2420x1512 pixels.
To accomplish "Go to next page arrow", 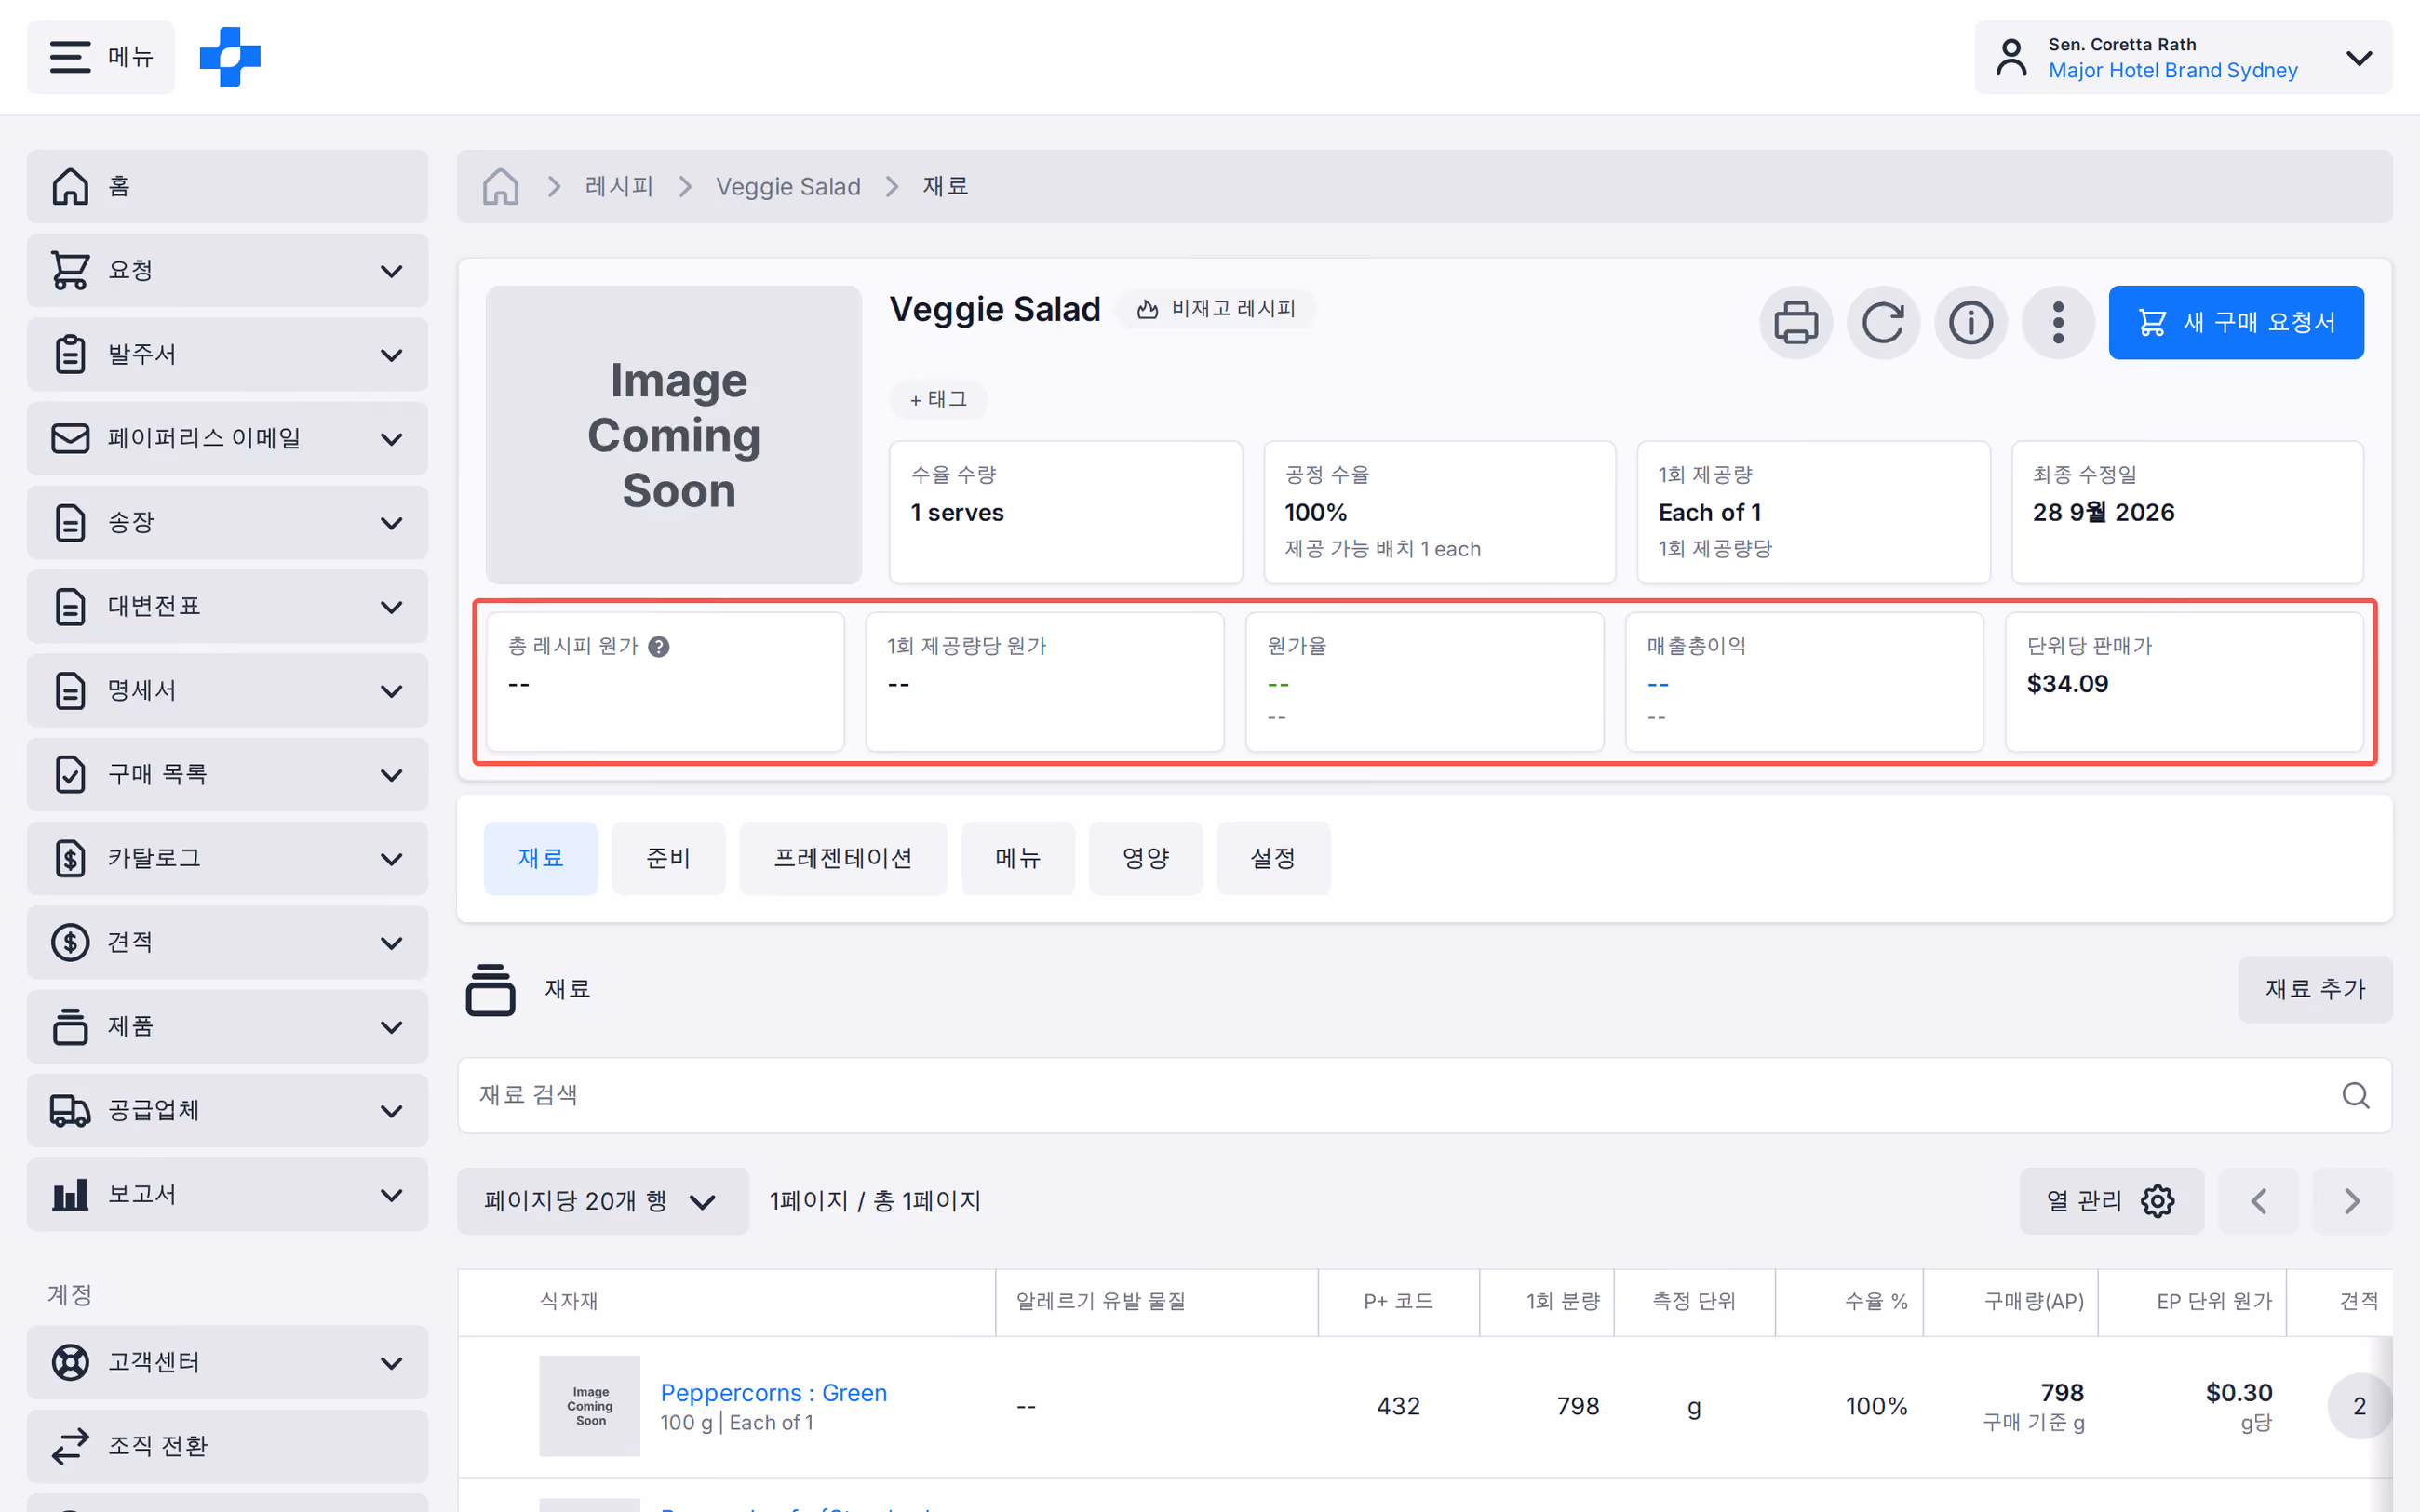I will click(2352, 1201).
